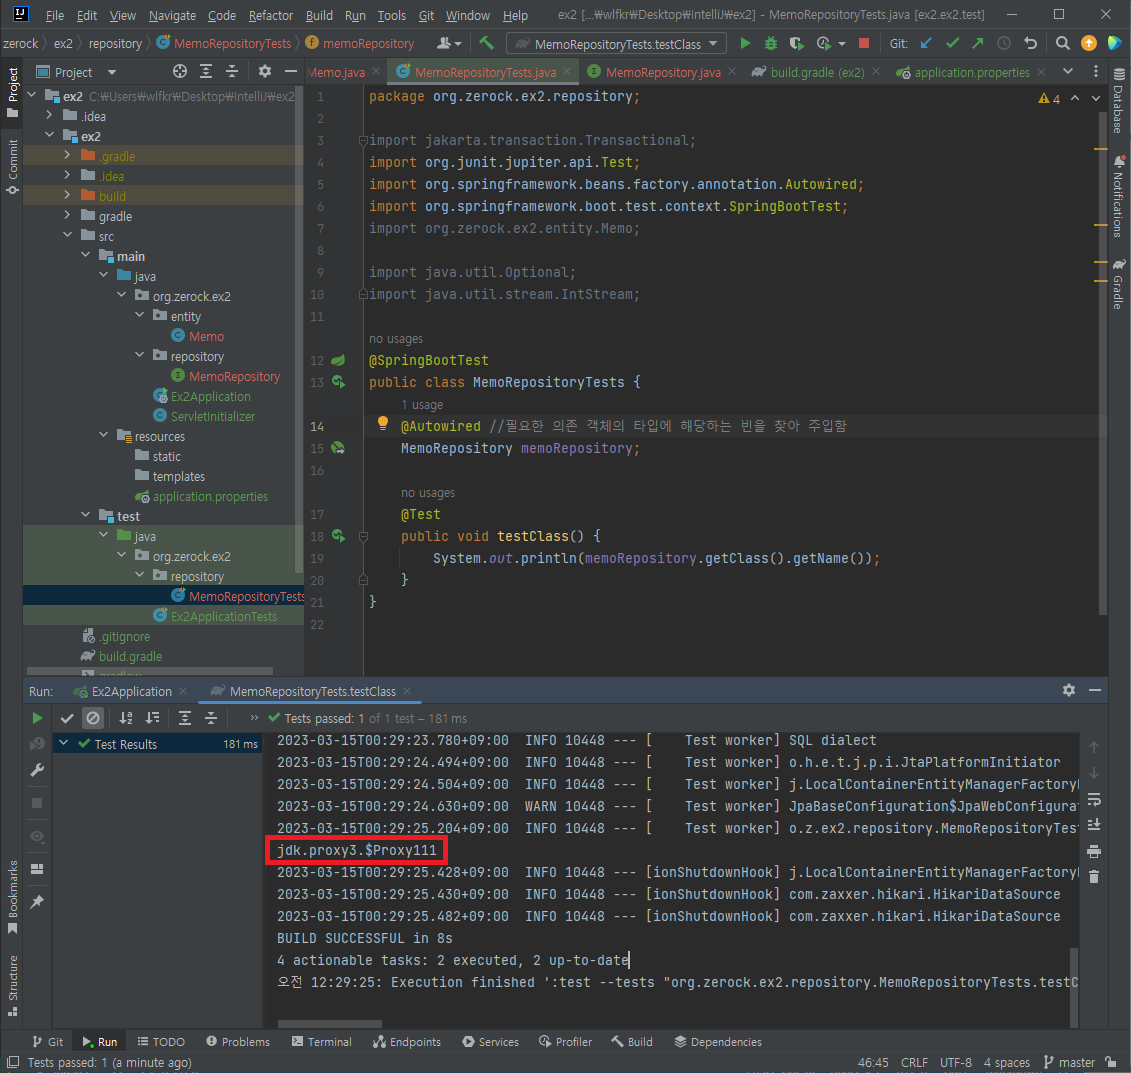Rollback changes with undo arrow icon
This screenshot has width=1131, height=1073.
point(1030,43)
